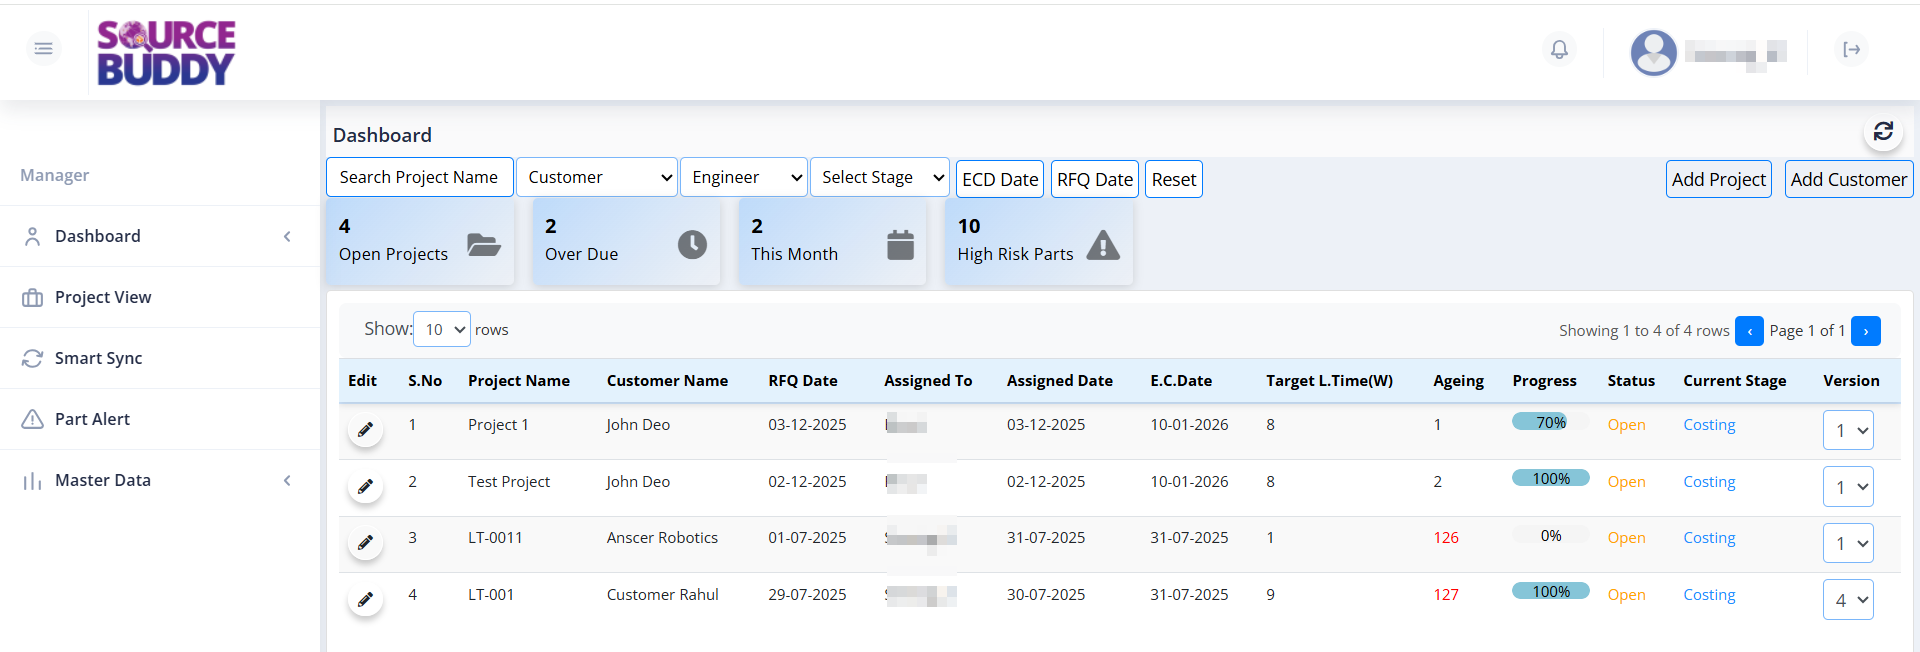Navigate to Smart Sync in the sidebar

point(98,358)
